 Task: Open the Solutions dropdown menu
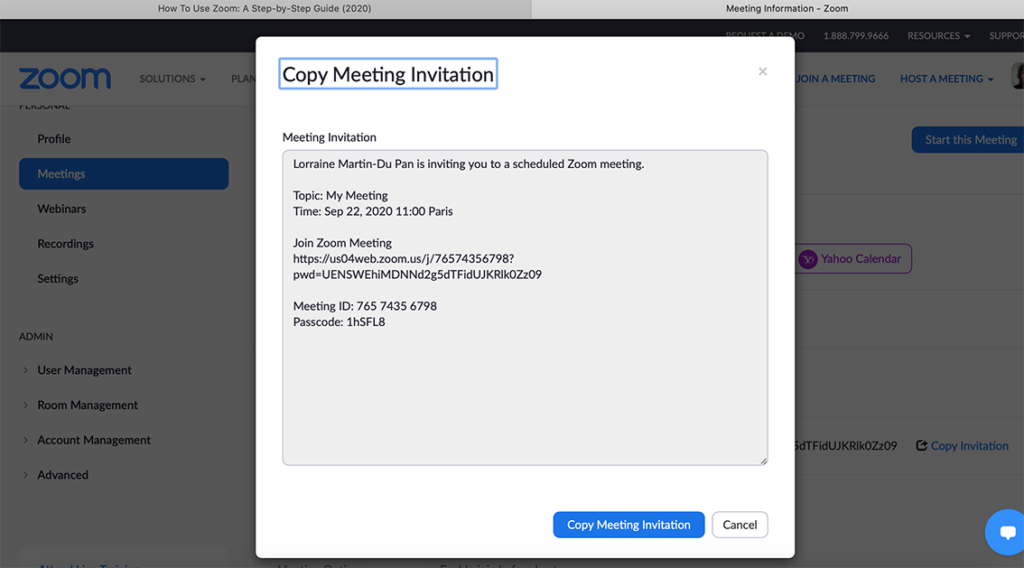(x=172, y=79)
